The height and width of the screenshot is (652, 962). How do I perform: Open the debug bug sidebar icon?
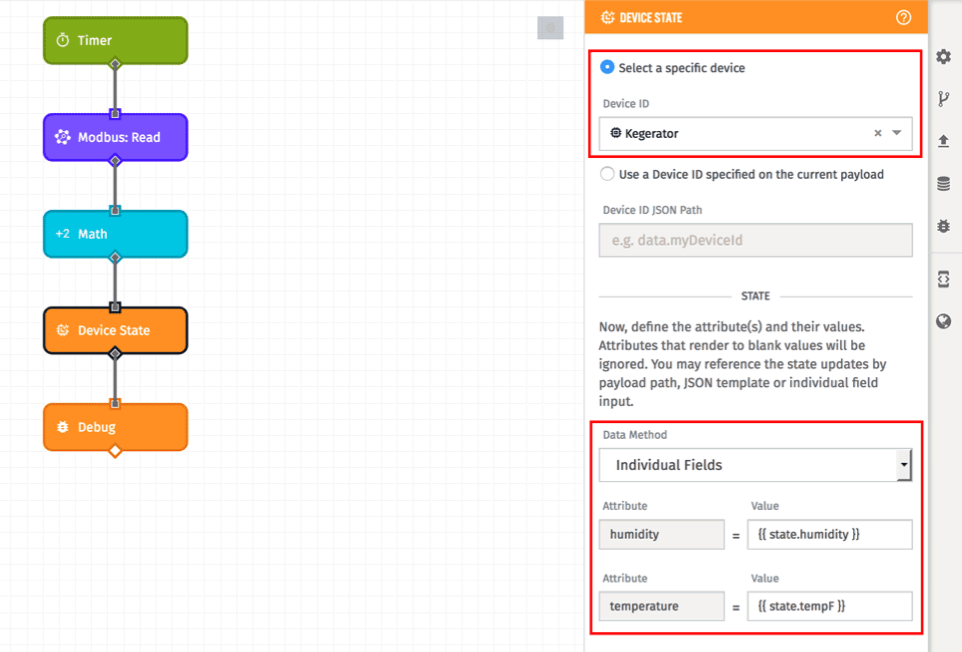[943, 226]
